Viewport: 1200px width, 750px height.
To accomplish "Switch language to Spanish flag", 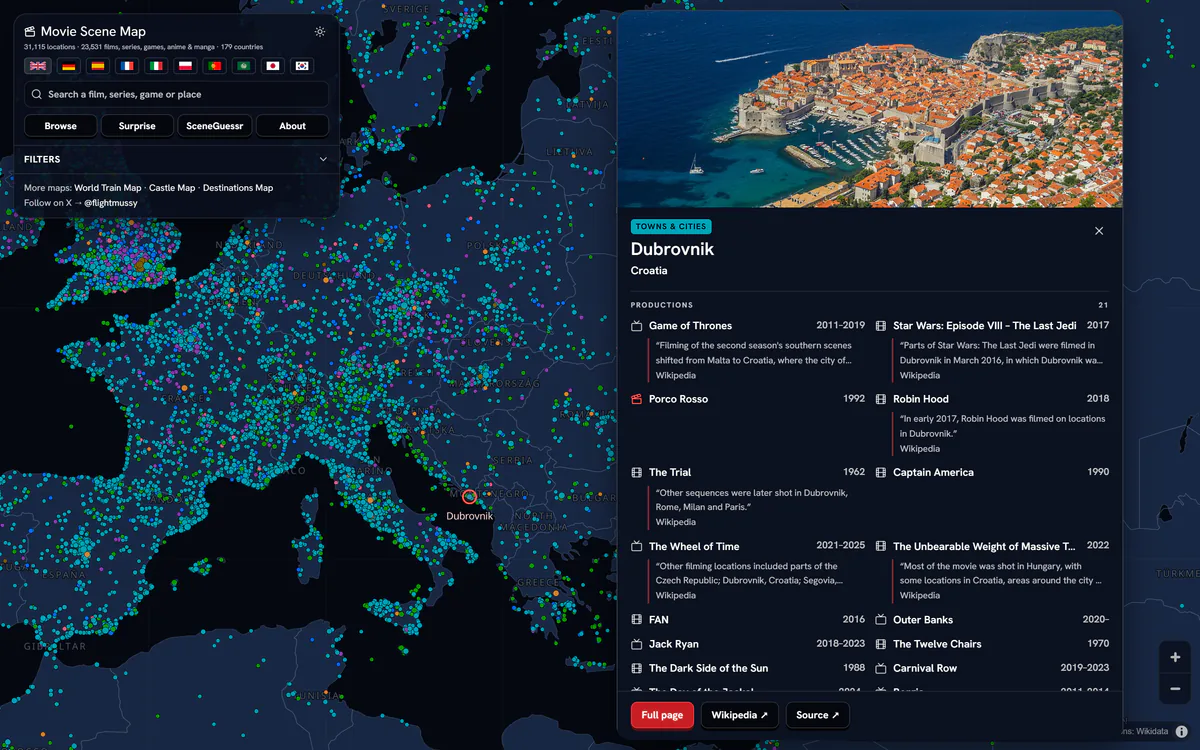I will 97,66.
